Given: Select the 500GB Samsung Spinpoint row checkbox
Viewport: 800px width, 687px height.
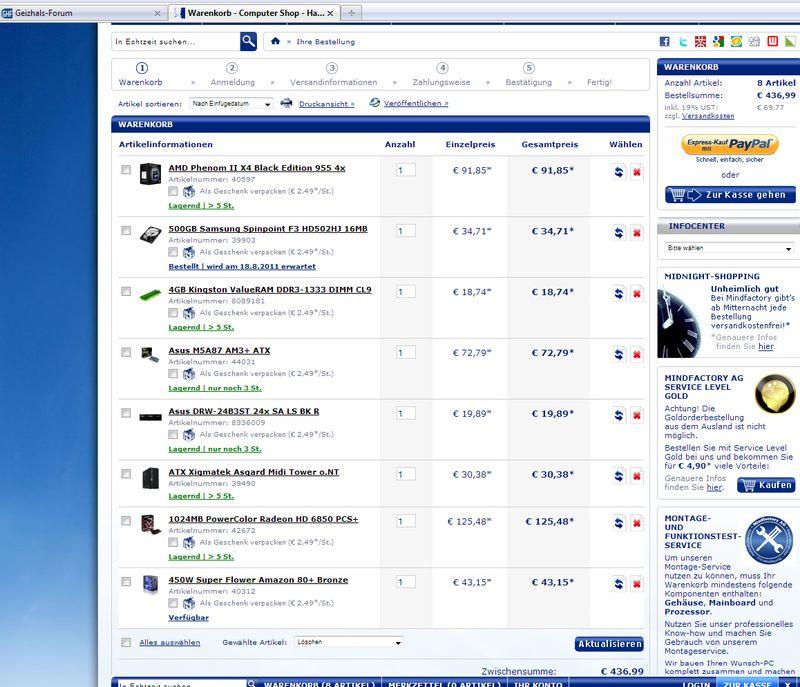Looking at the screenshot, I should (x=126, y=231).
